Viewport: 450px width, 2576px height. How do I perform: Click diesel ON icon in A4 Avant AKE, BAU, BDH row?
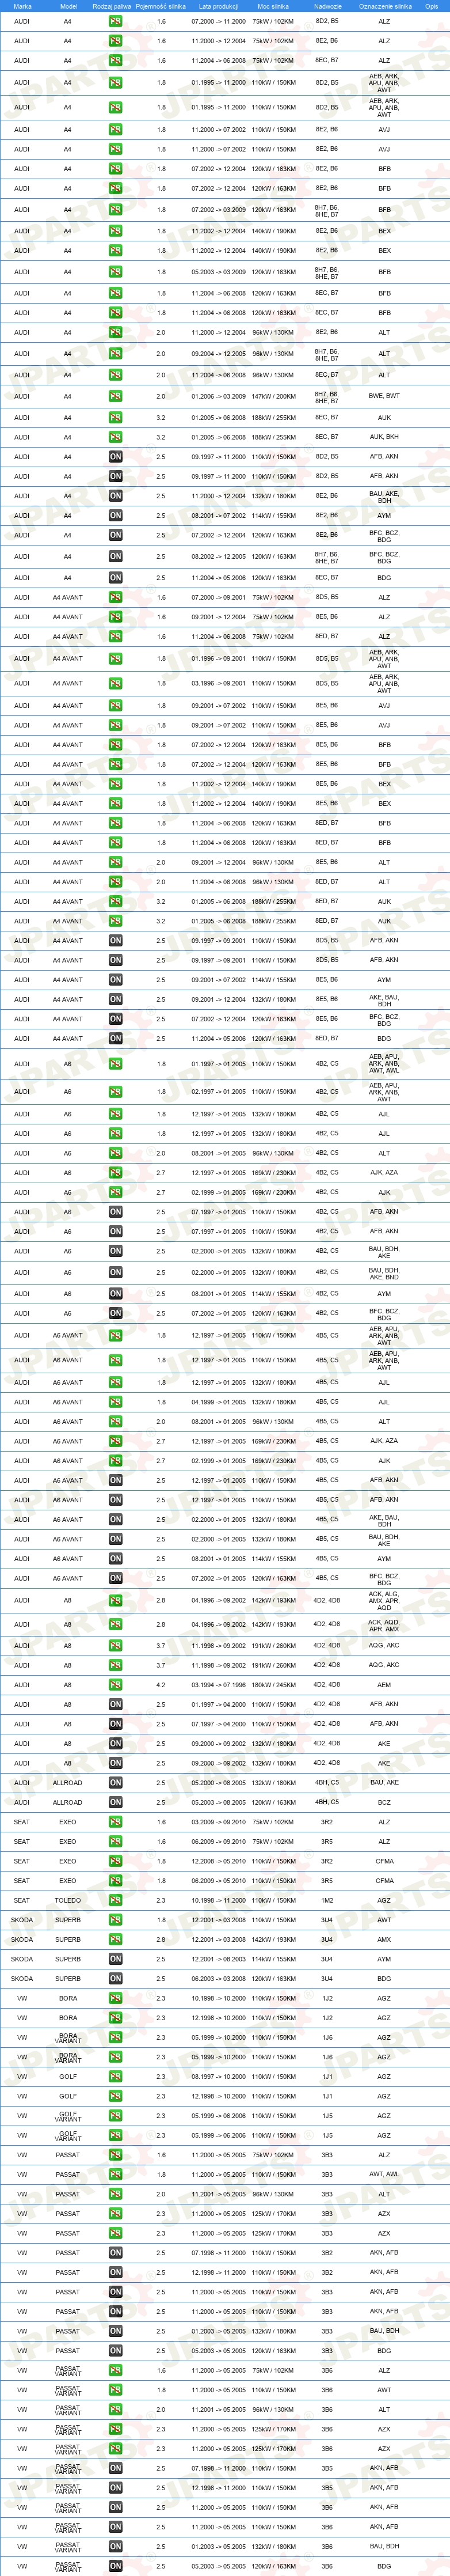(115, 1000)
